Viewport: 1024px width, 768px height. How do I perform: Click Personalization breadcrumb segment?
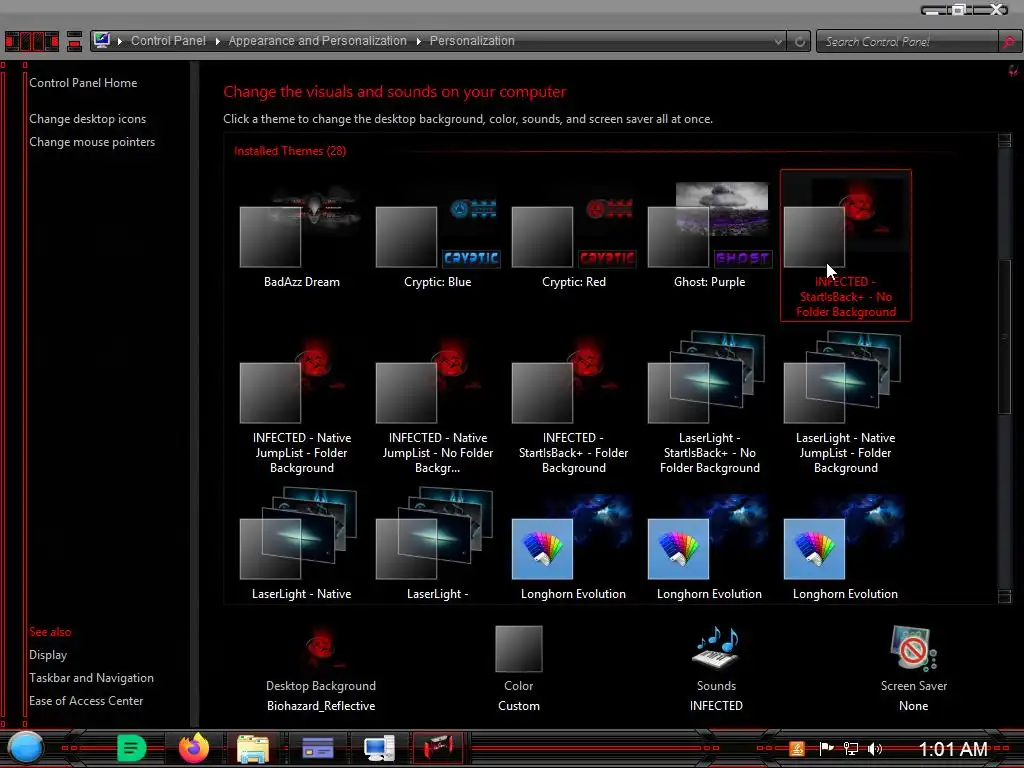point(472,40)
